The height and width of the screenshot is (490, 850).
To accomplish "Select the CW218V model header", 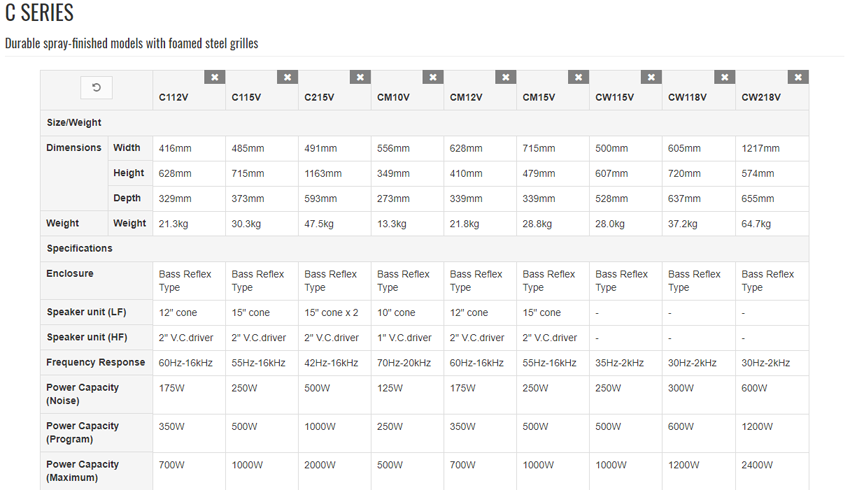I will (761, 98).
